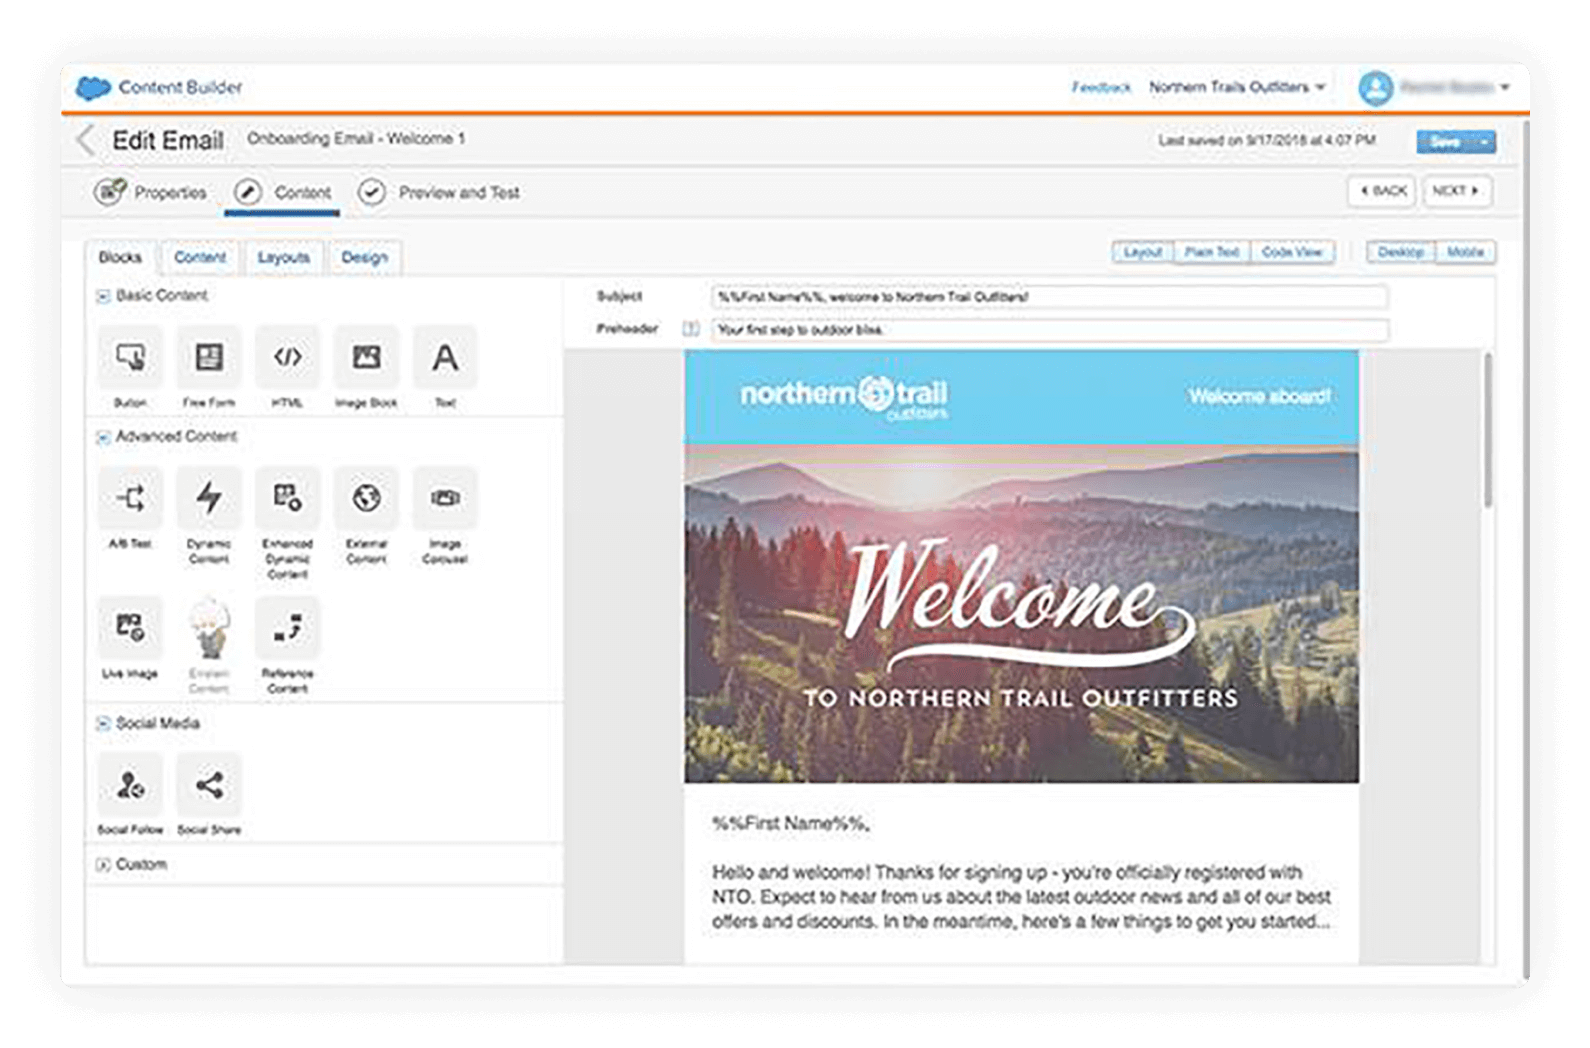Click the NEXT button
1590x1048 pixels.
pos(1457,191)
